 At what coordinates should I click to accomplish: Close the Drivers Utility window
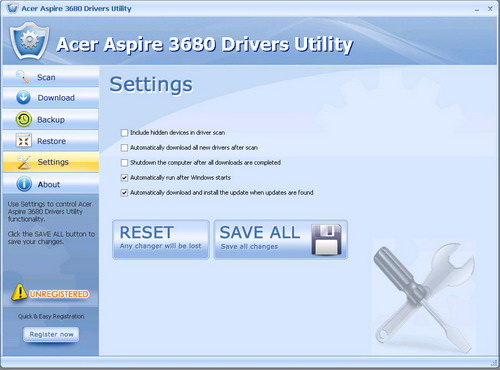click(x=490, y=9)
